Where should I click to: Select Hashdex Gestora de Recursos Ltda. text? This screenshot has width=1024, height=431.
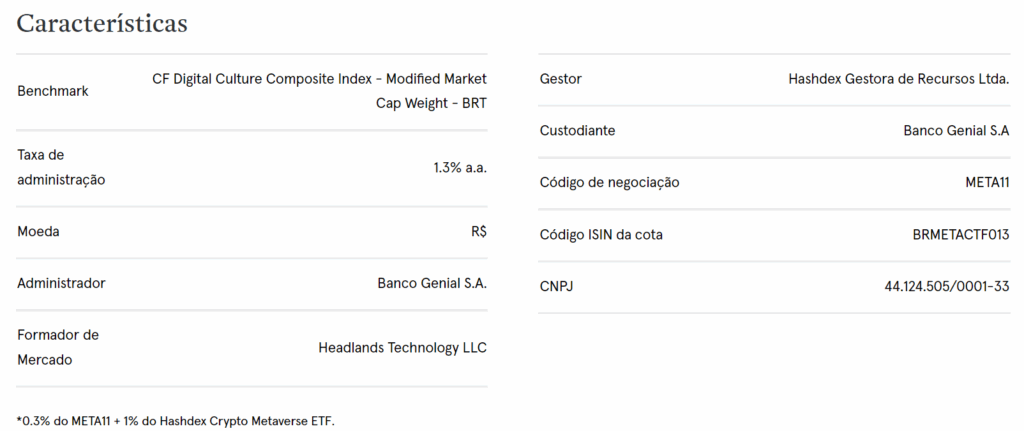click(899, 79)
